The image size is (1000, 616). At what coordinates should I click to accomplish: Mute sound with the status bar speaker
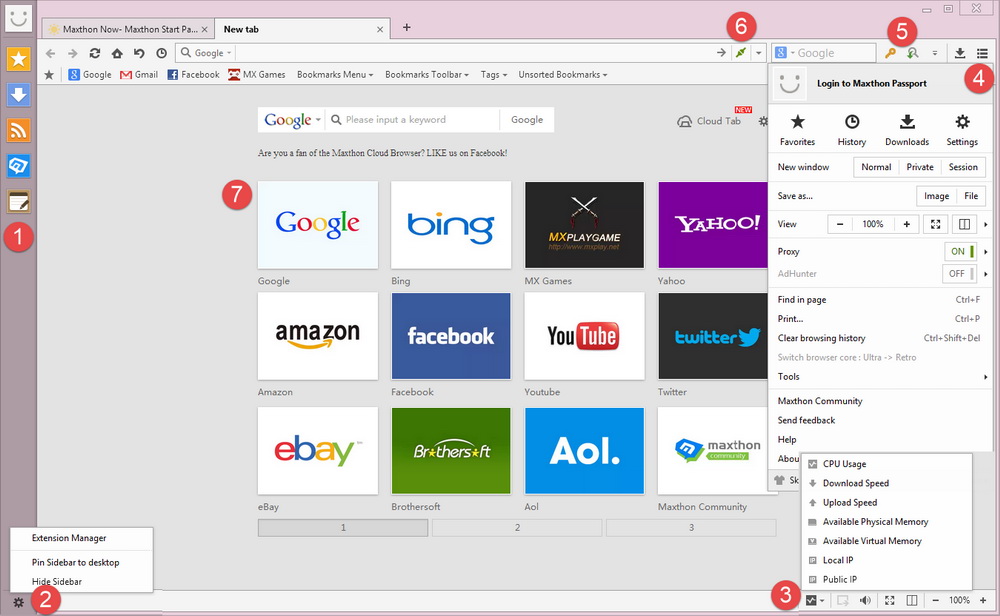coord(865,600)
